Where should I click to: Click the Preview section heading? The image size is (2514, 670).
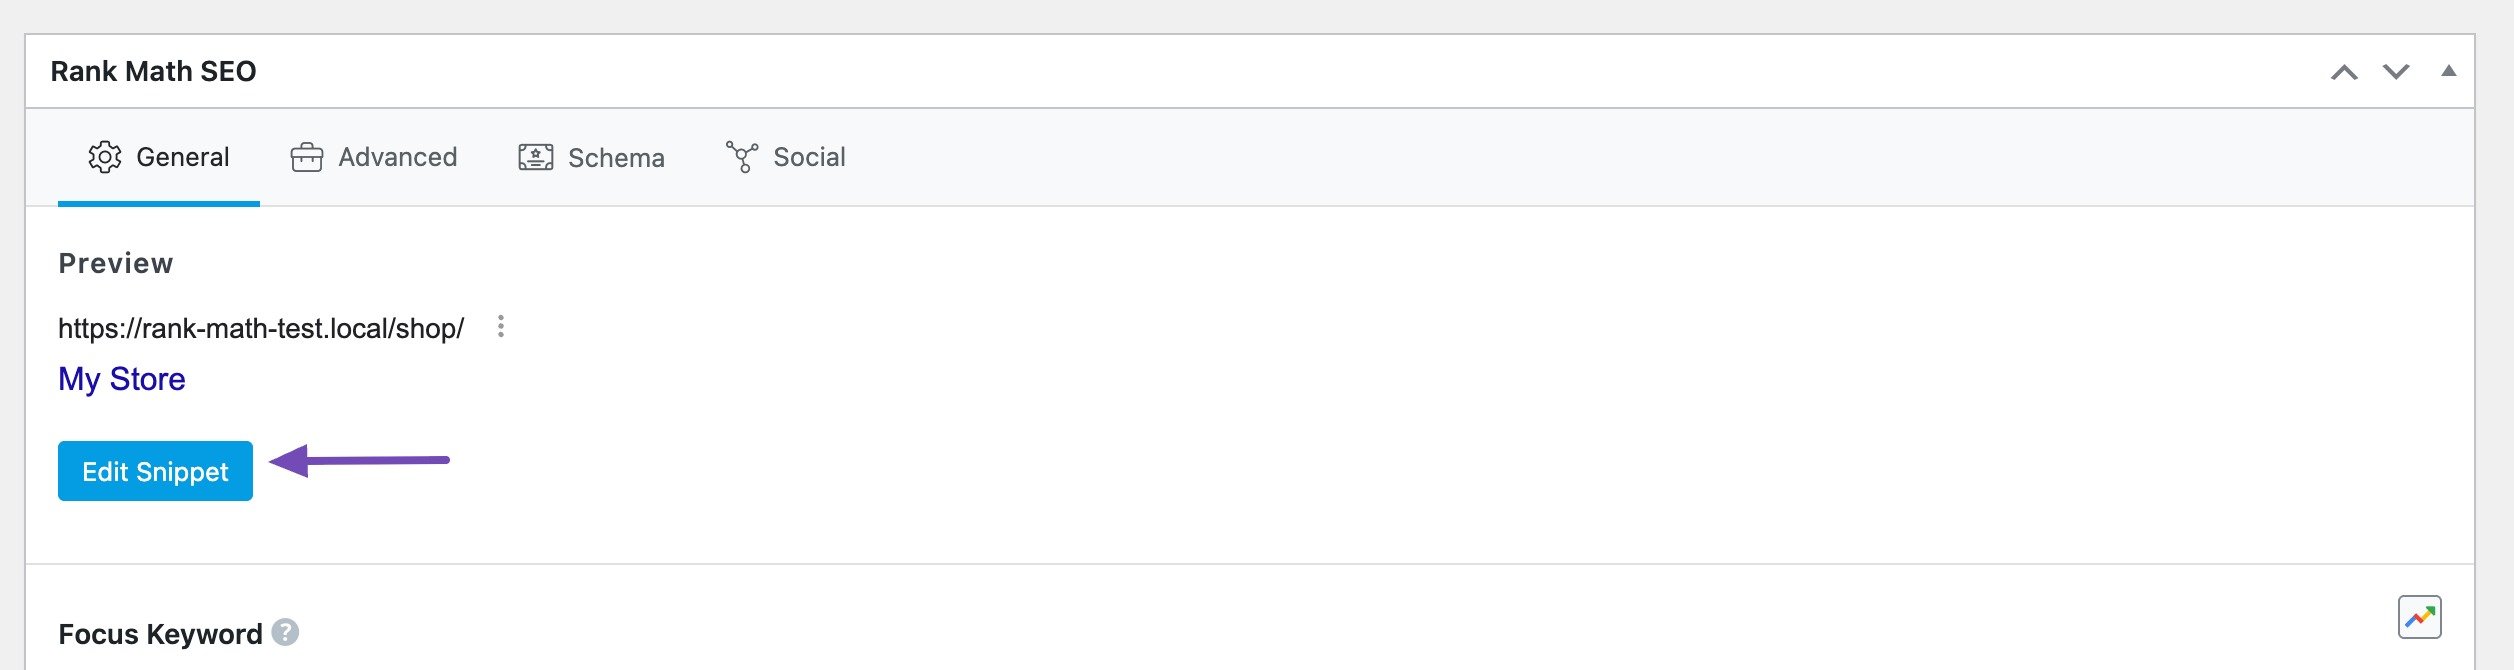click(116, 263)
